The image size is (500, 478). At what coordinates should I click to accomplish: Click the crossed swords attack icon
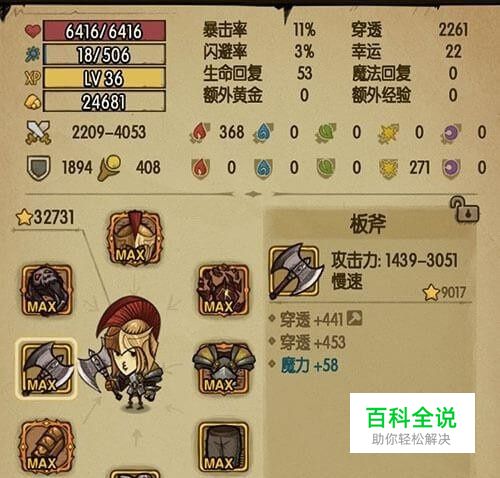[x=38, y=132]
